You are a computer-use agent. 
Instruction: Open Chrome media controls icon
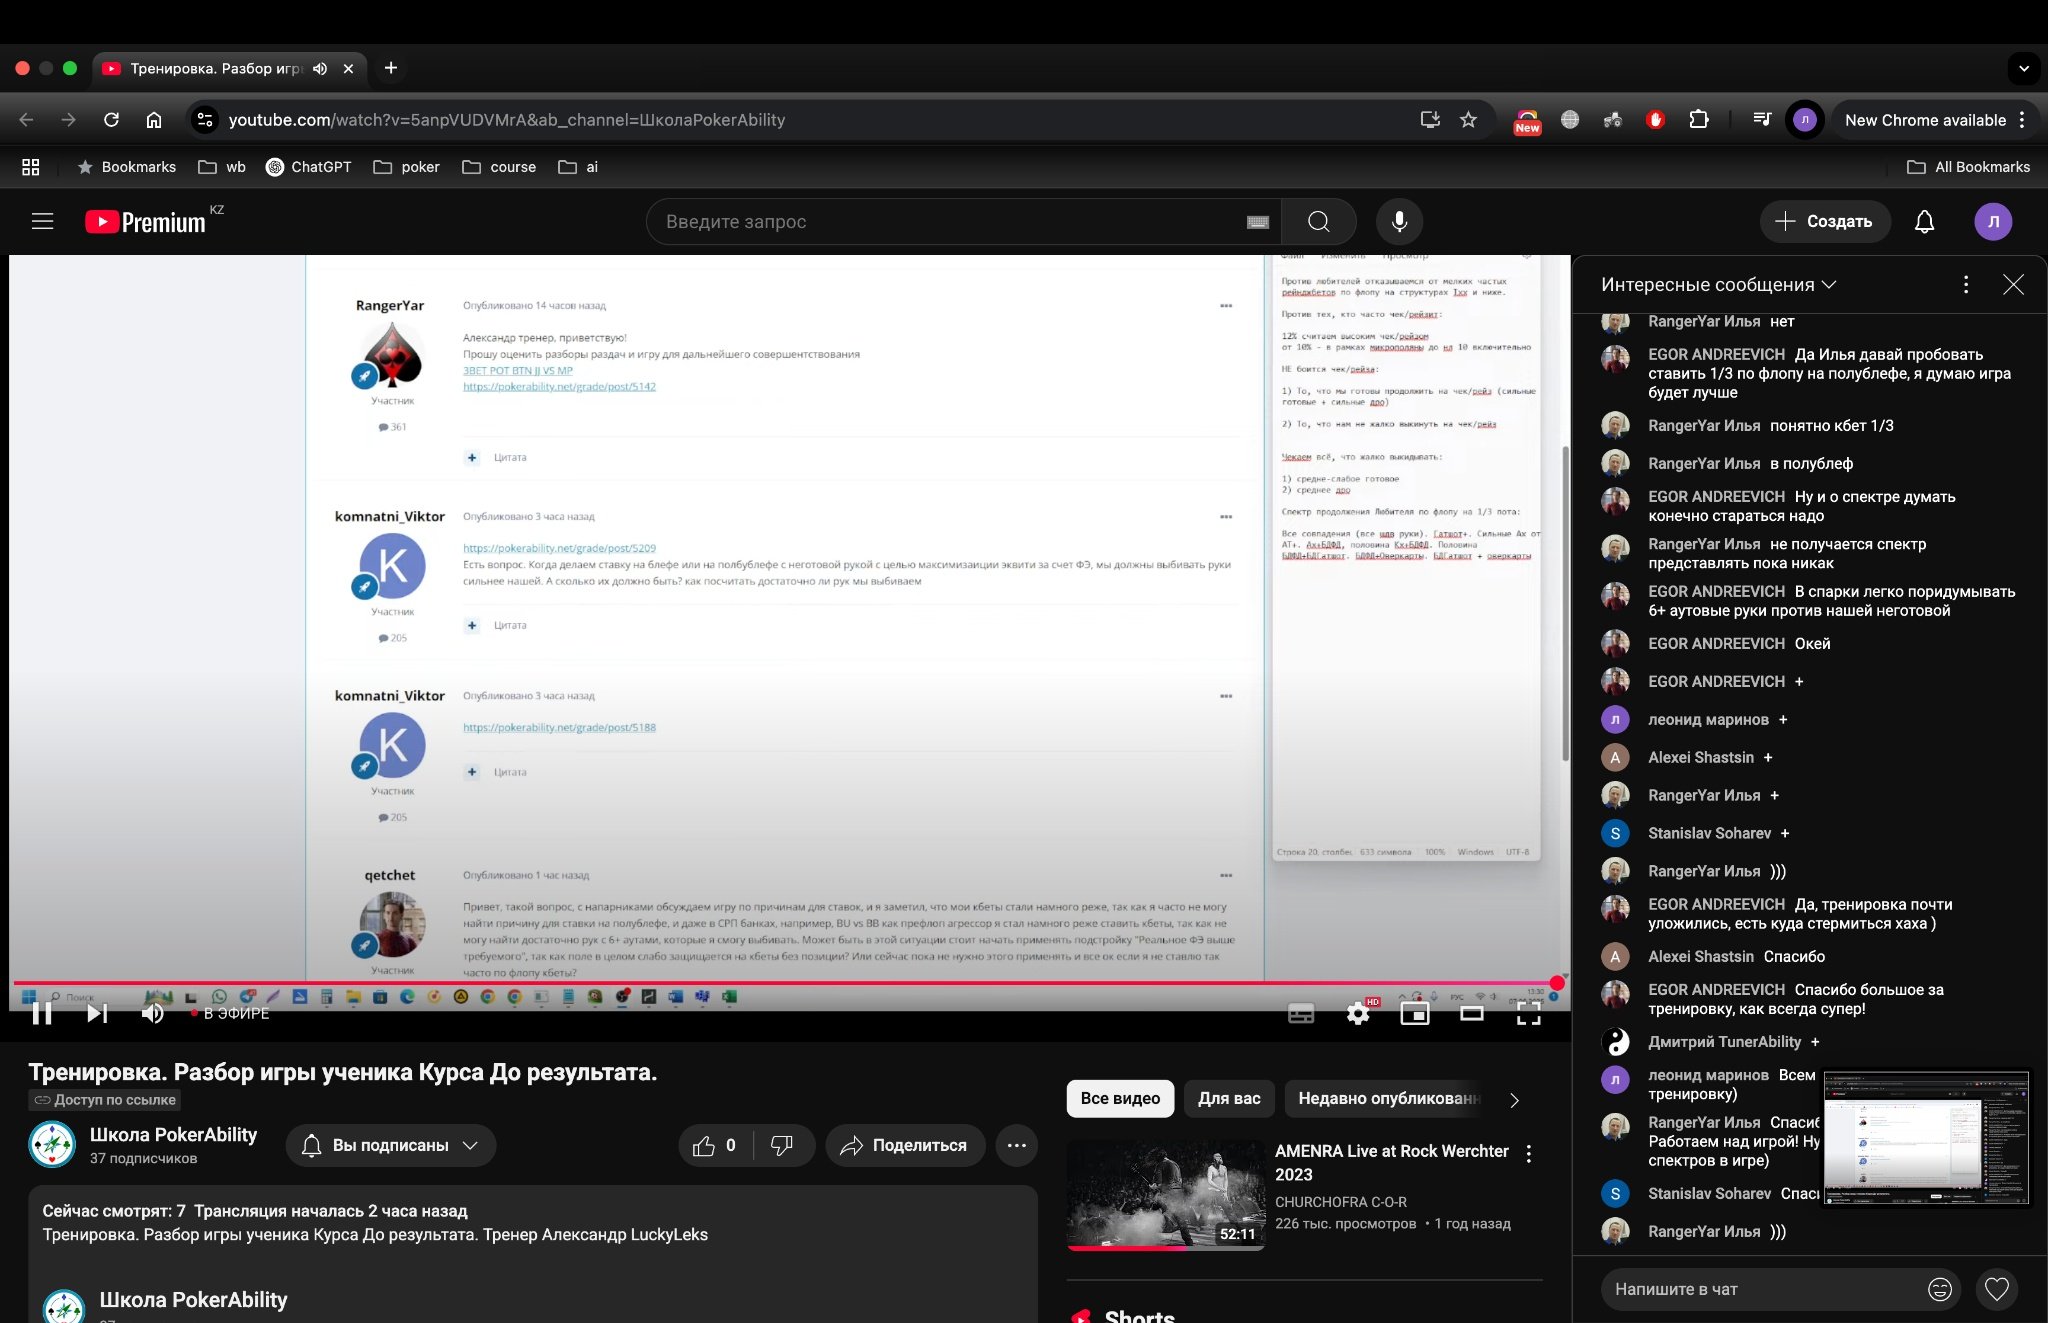click(x=1762, y=120)
